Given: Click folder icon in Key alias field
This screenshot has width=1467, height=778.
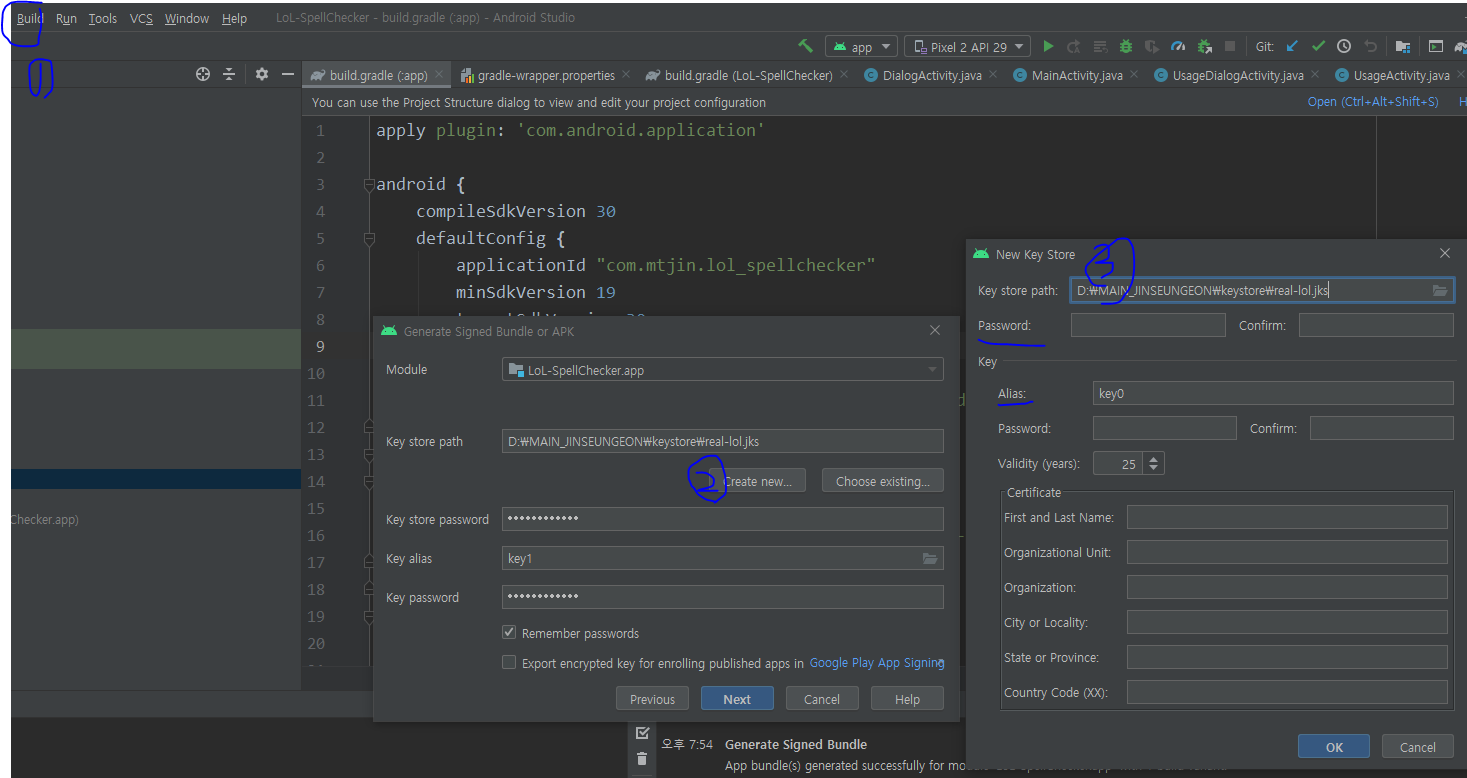Looking at the screenshot, I should [930, 558].
